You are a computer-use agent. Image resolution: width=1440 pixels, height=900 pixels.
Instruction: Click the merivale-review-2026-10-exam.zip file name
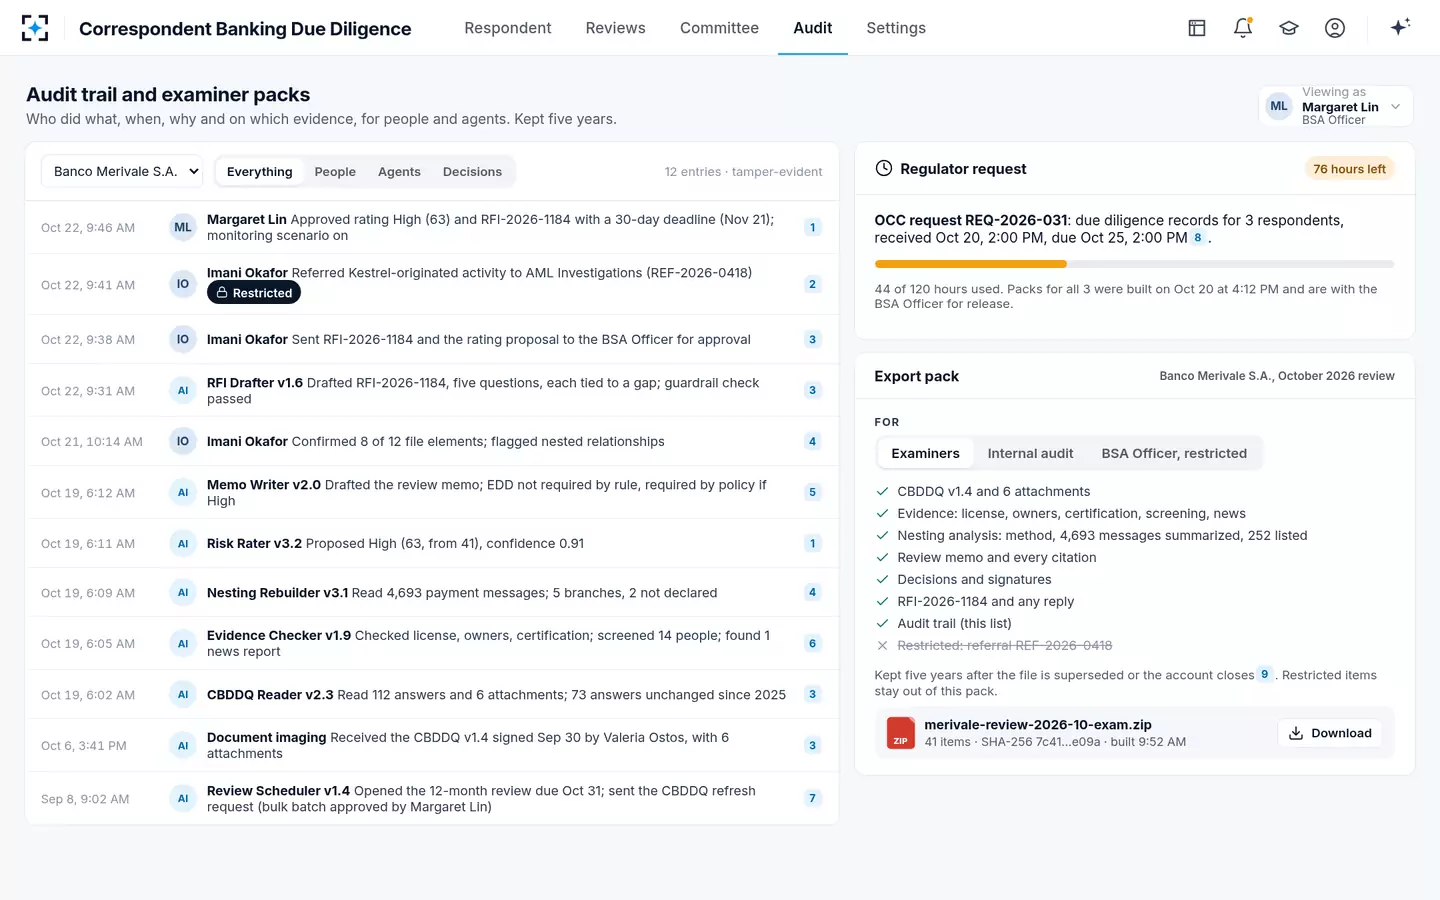tap(1038, 725)
